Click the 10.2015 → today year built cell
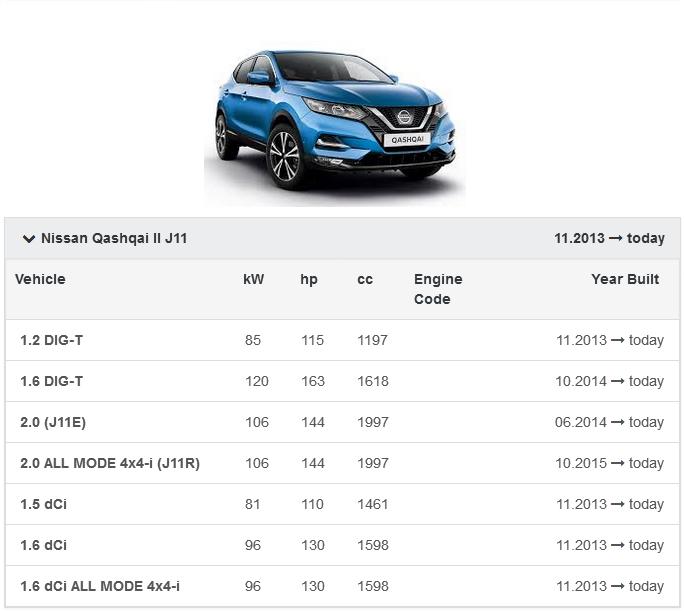684x611 pixels. point(609,463)
